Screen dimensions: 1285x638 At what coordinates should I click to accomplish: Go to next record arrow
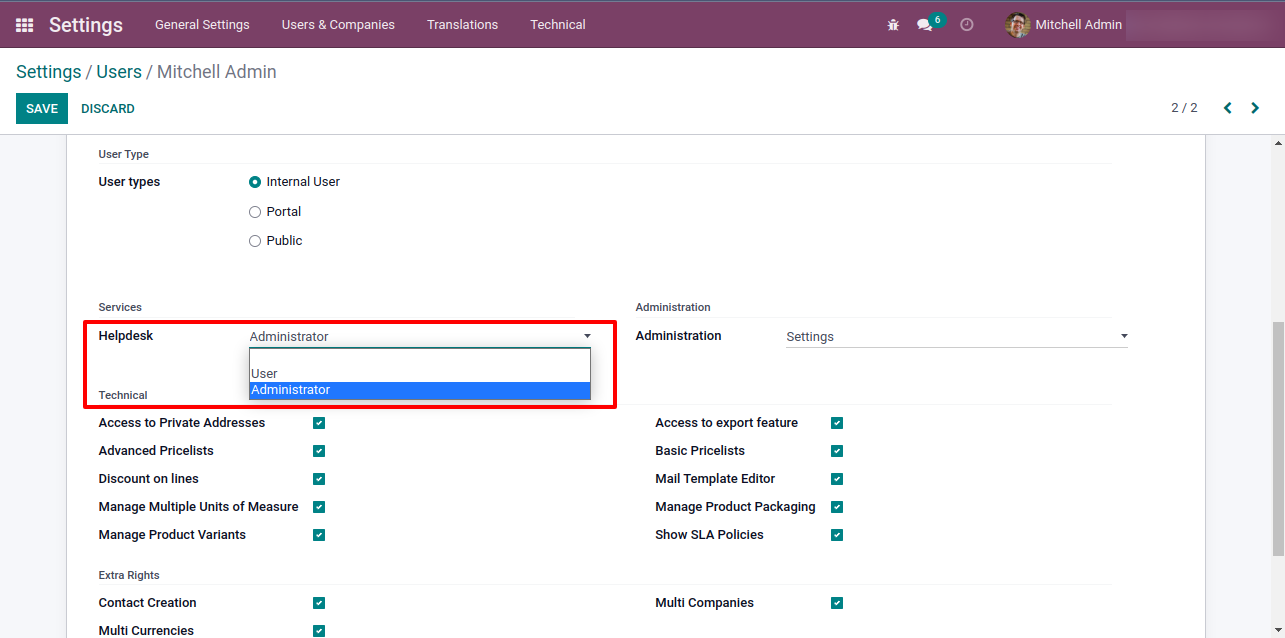[1255, 108]
